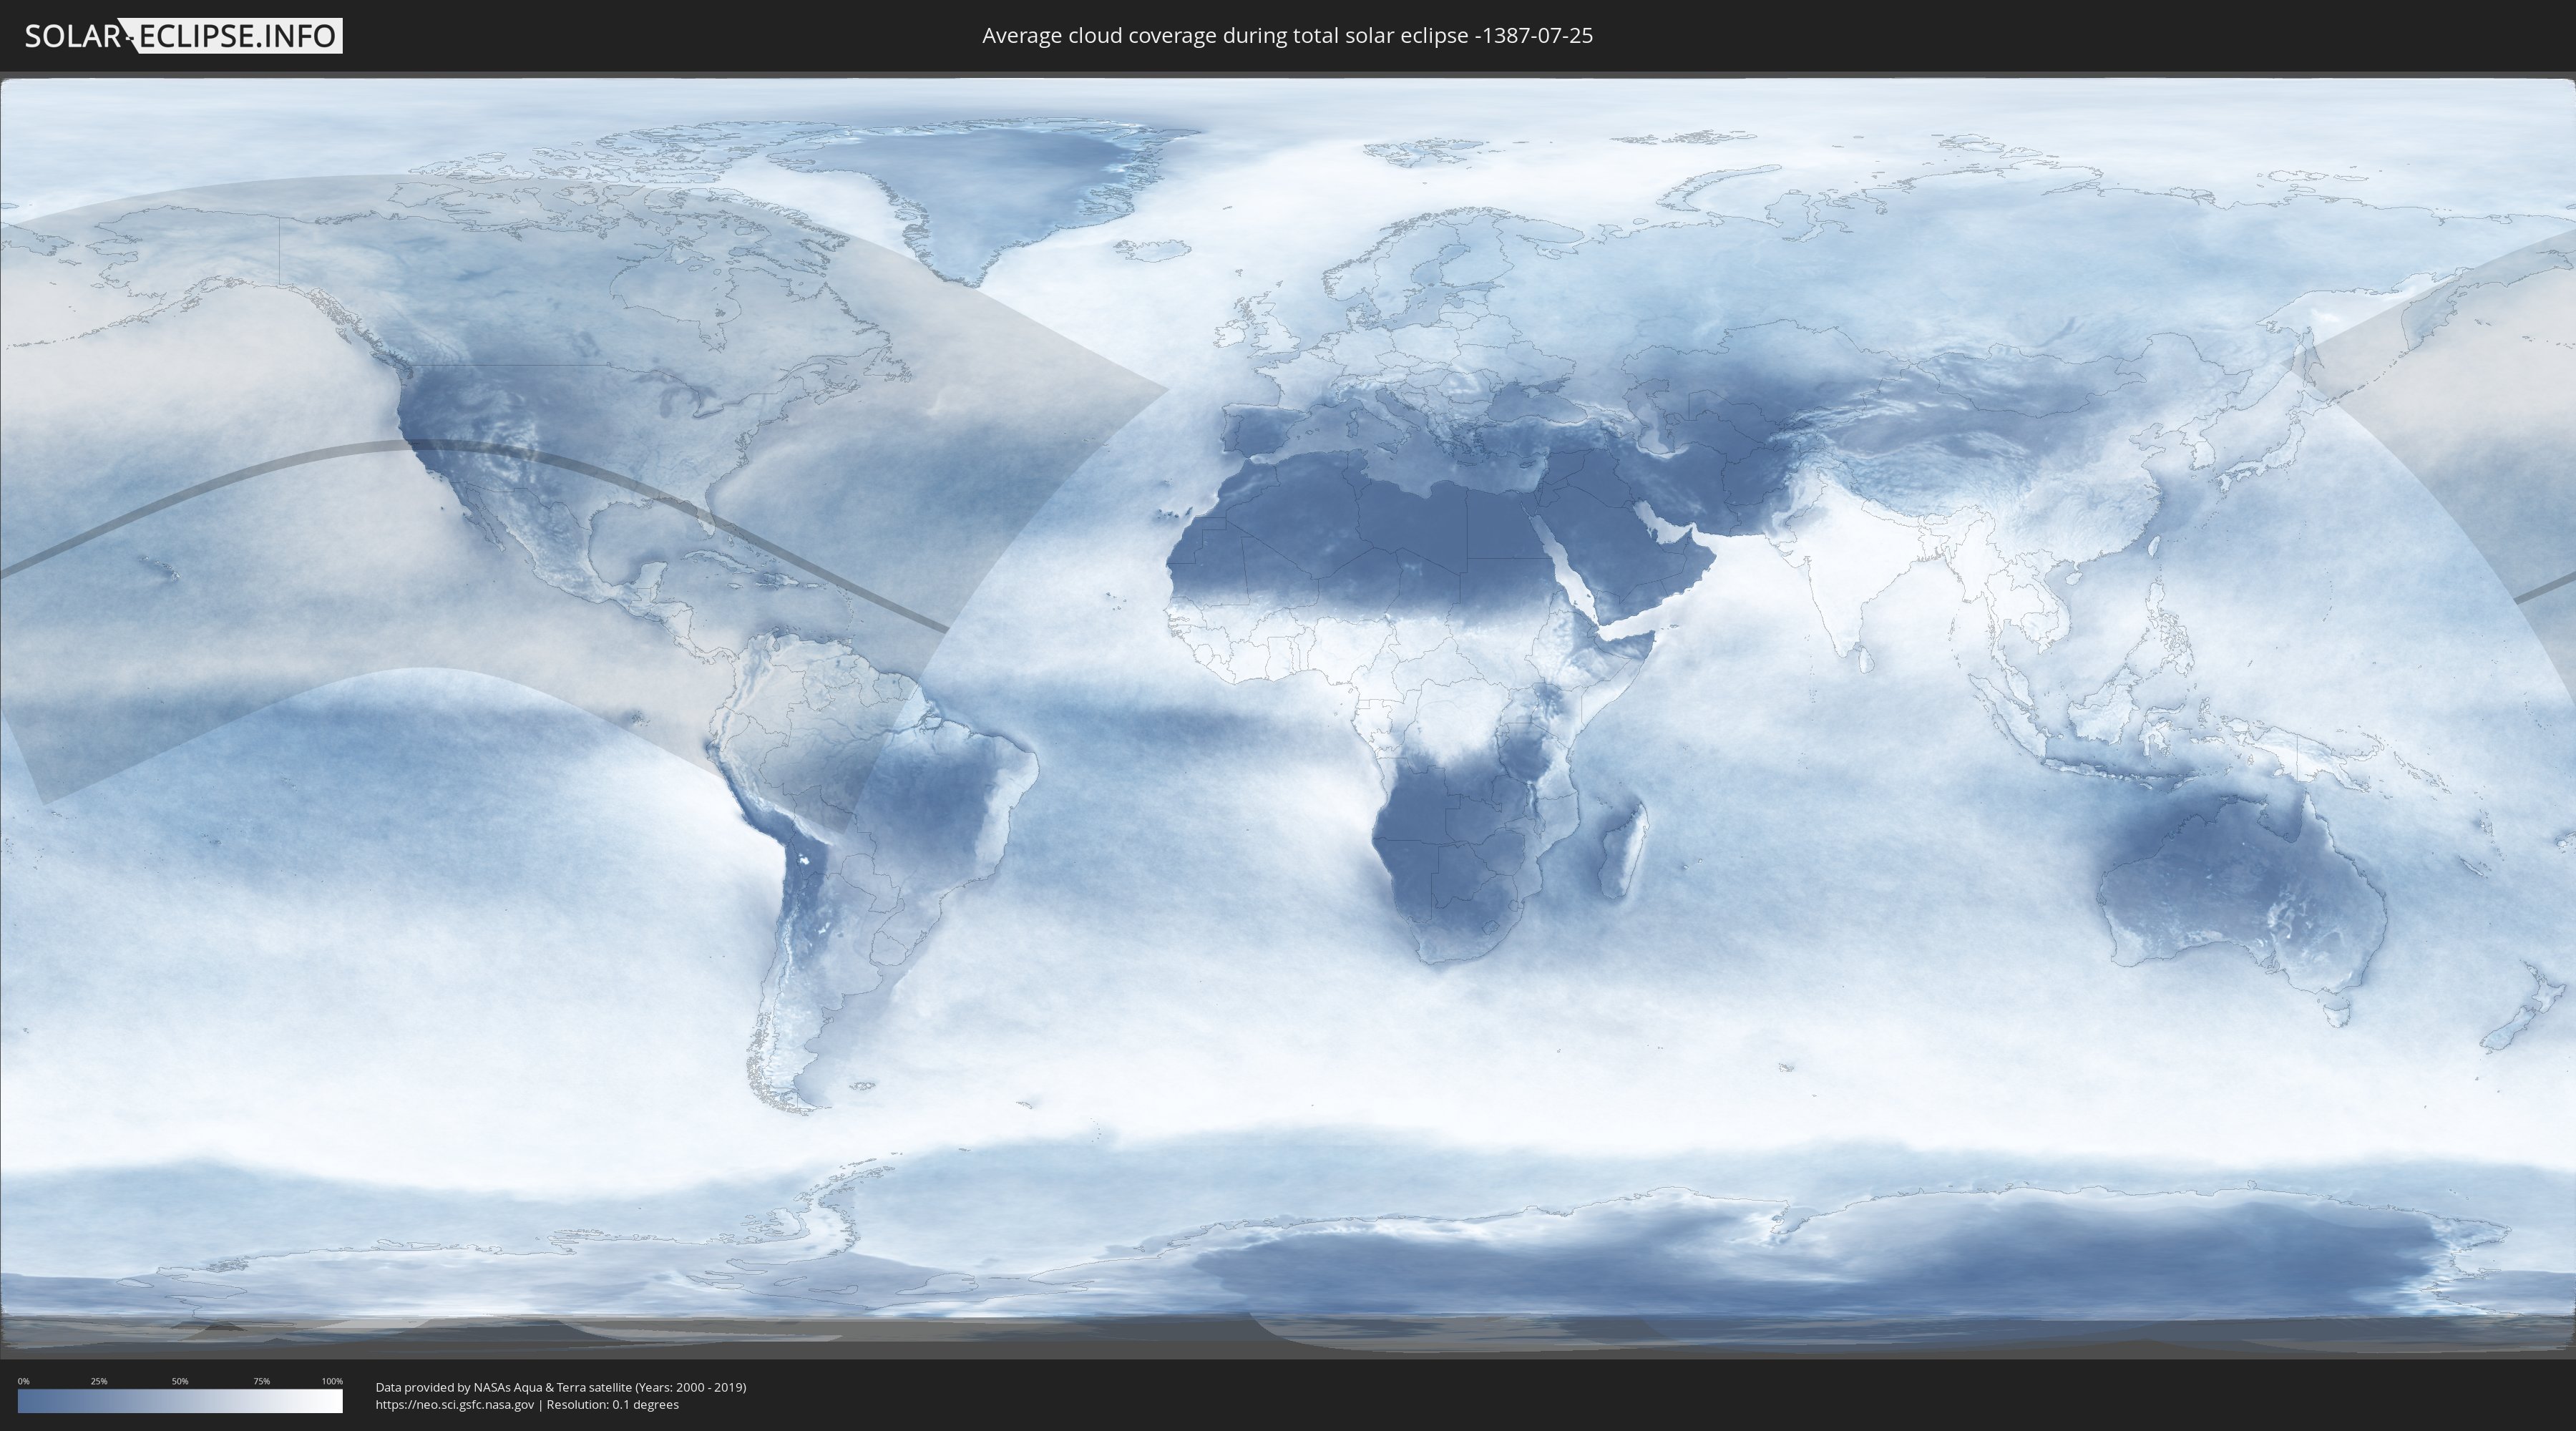This screenshot has height=1431, width=2576.
Task: Click the cloud coverage gradient legend bar
Action: 180,1400
